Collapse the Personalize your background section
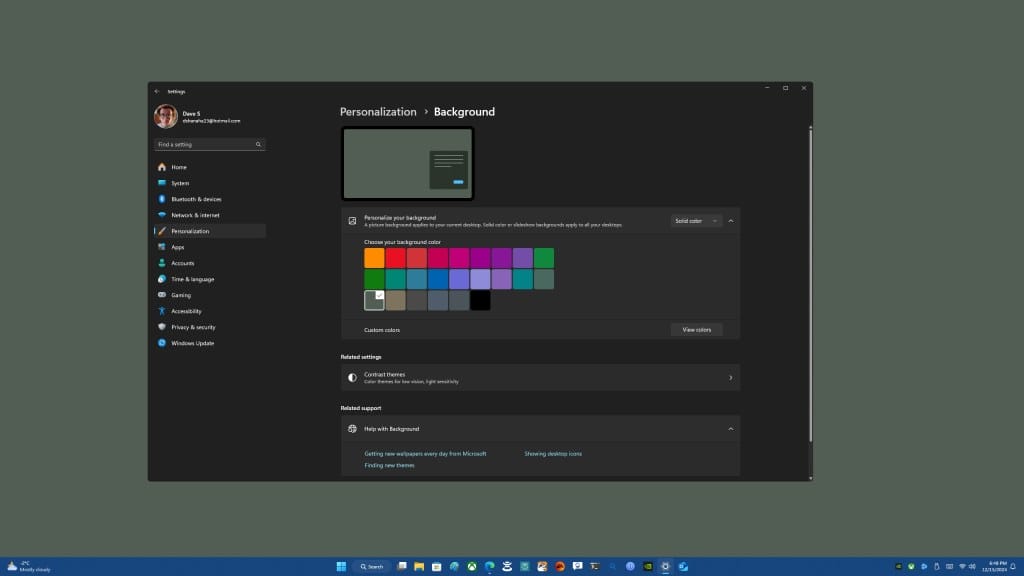1024x576 pixels. 731,220
